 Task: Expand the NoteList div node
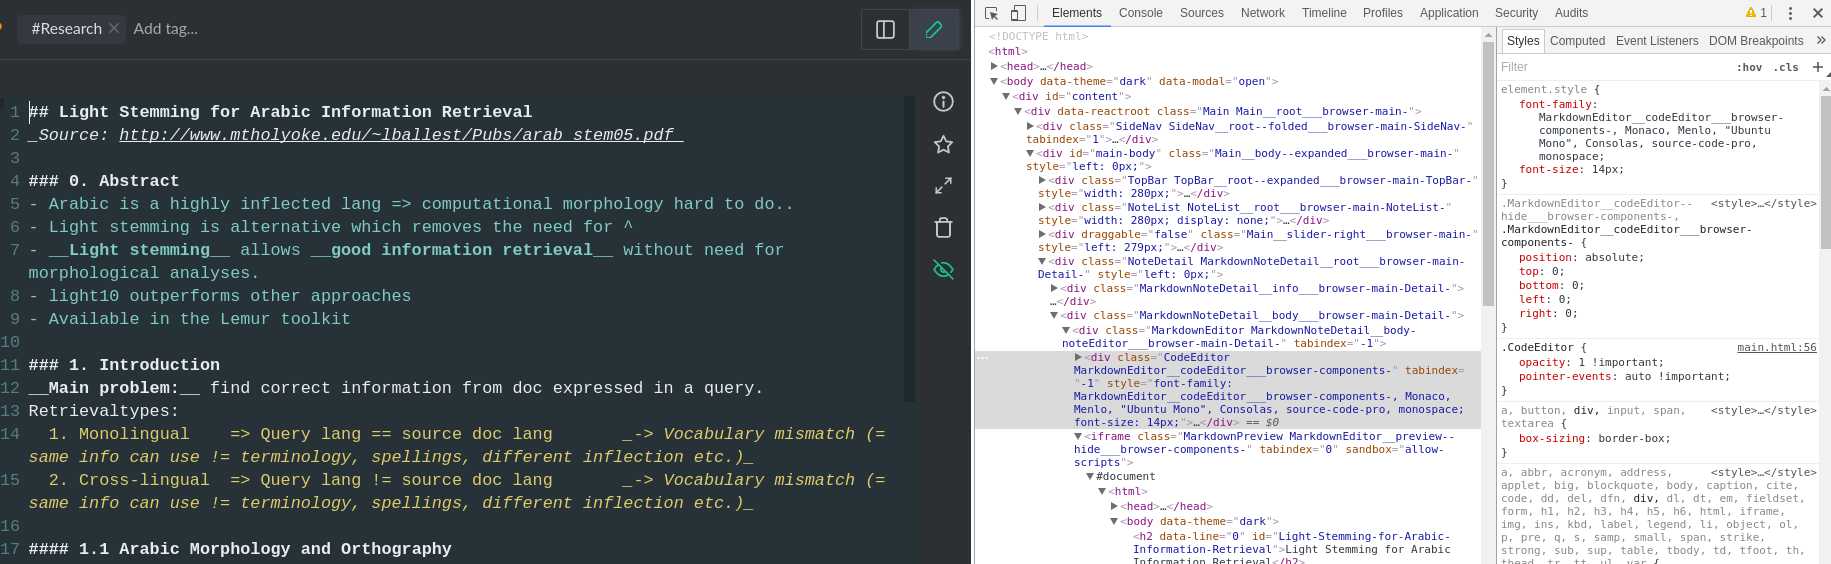pyautogui.click(x=1042, y=207)
